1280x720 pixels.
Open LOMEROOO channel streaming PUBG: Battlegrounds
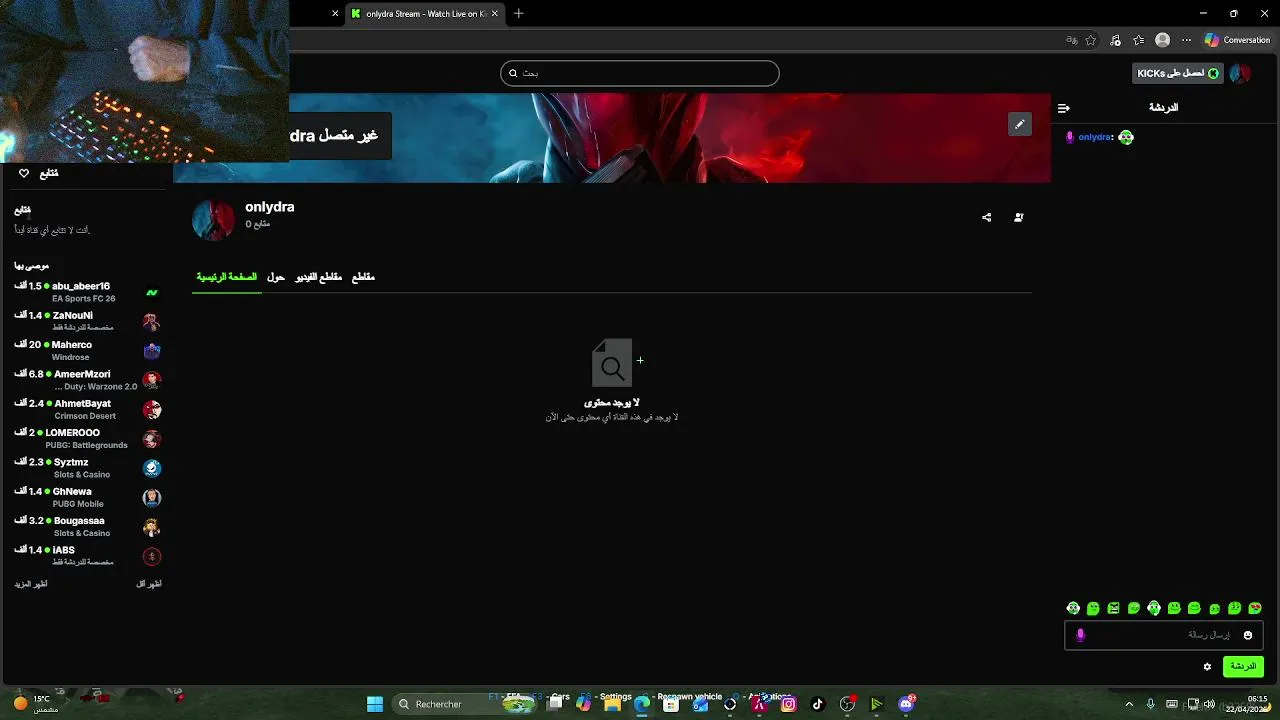pyautogui.click(x=88, y=438)
